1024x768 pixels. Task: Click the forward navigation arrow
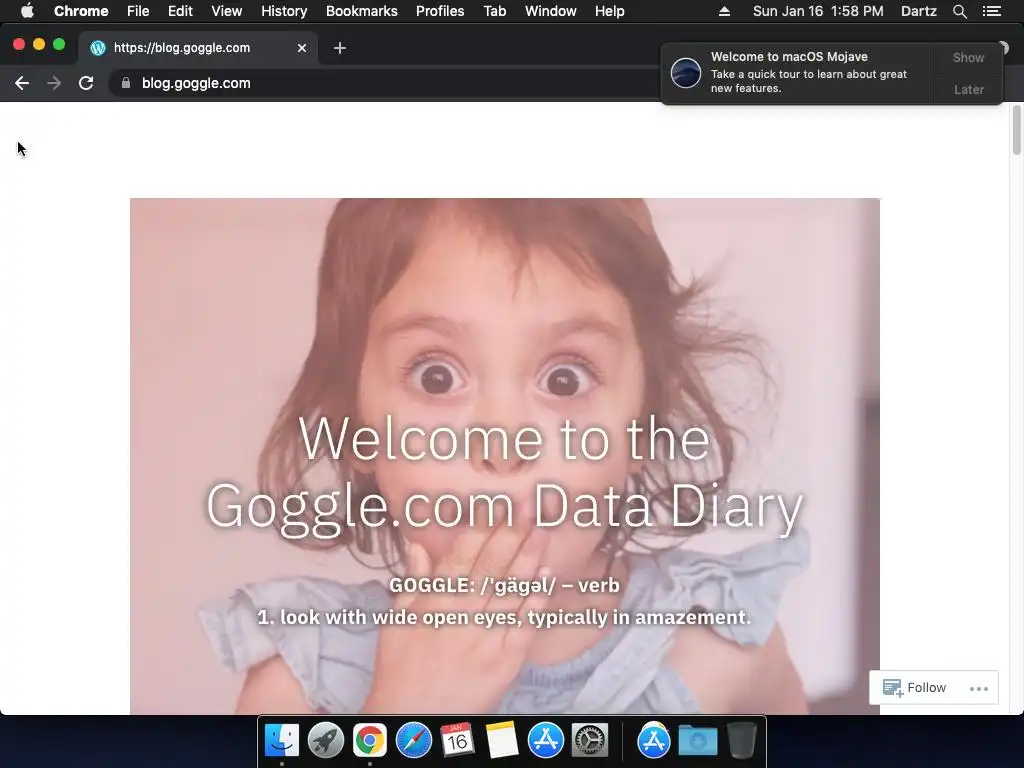click(54, 83)
